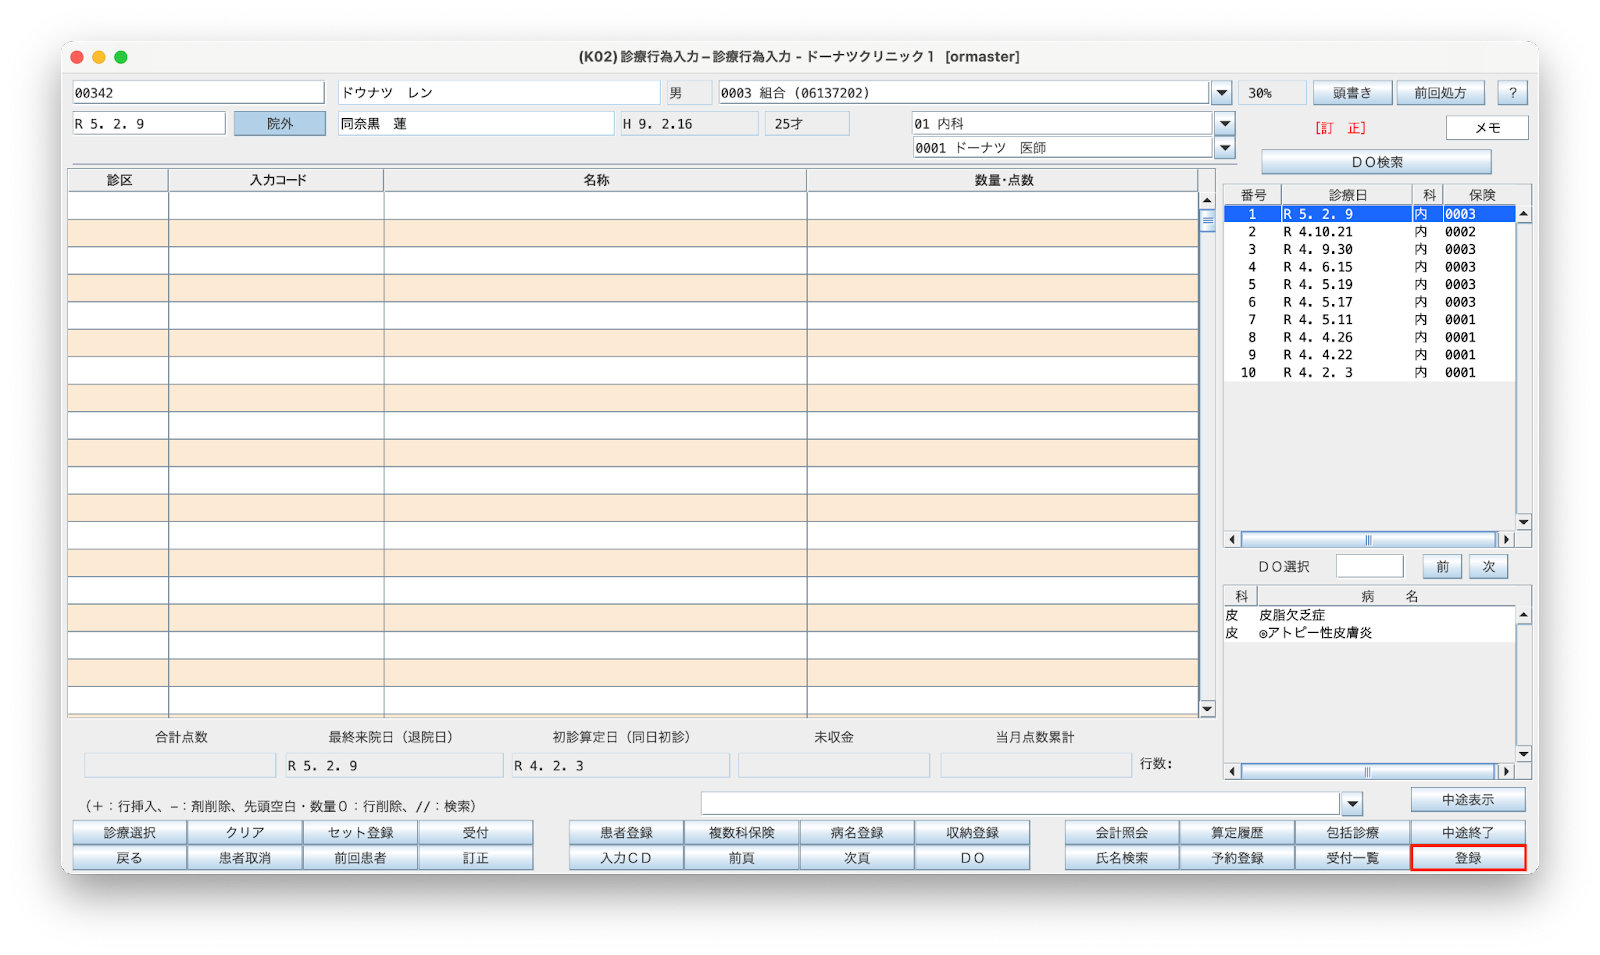1600x955 pixels.
Task: Click the 戻る button
Action: [129, 858]
